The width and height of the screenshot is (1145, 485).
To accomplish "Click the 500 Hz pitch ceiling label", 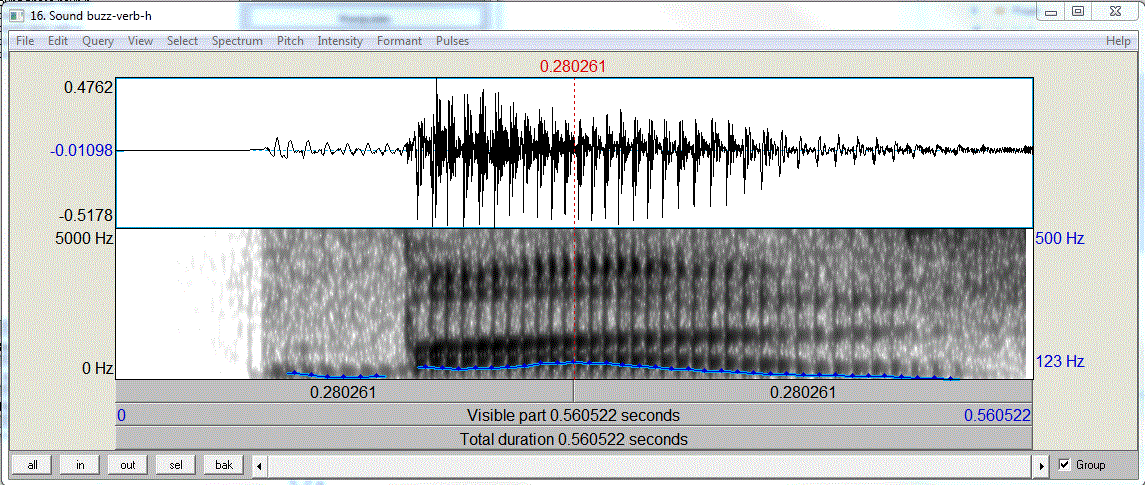I will click(x=1060, y=239).
